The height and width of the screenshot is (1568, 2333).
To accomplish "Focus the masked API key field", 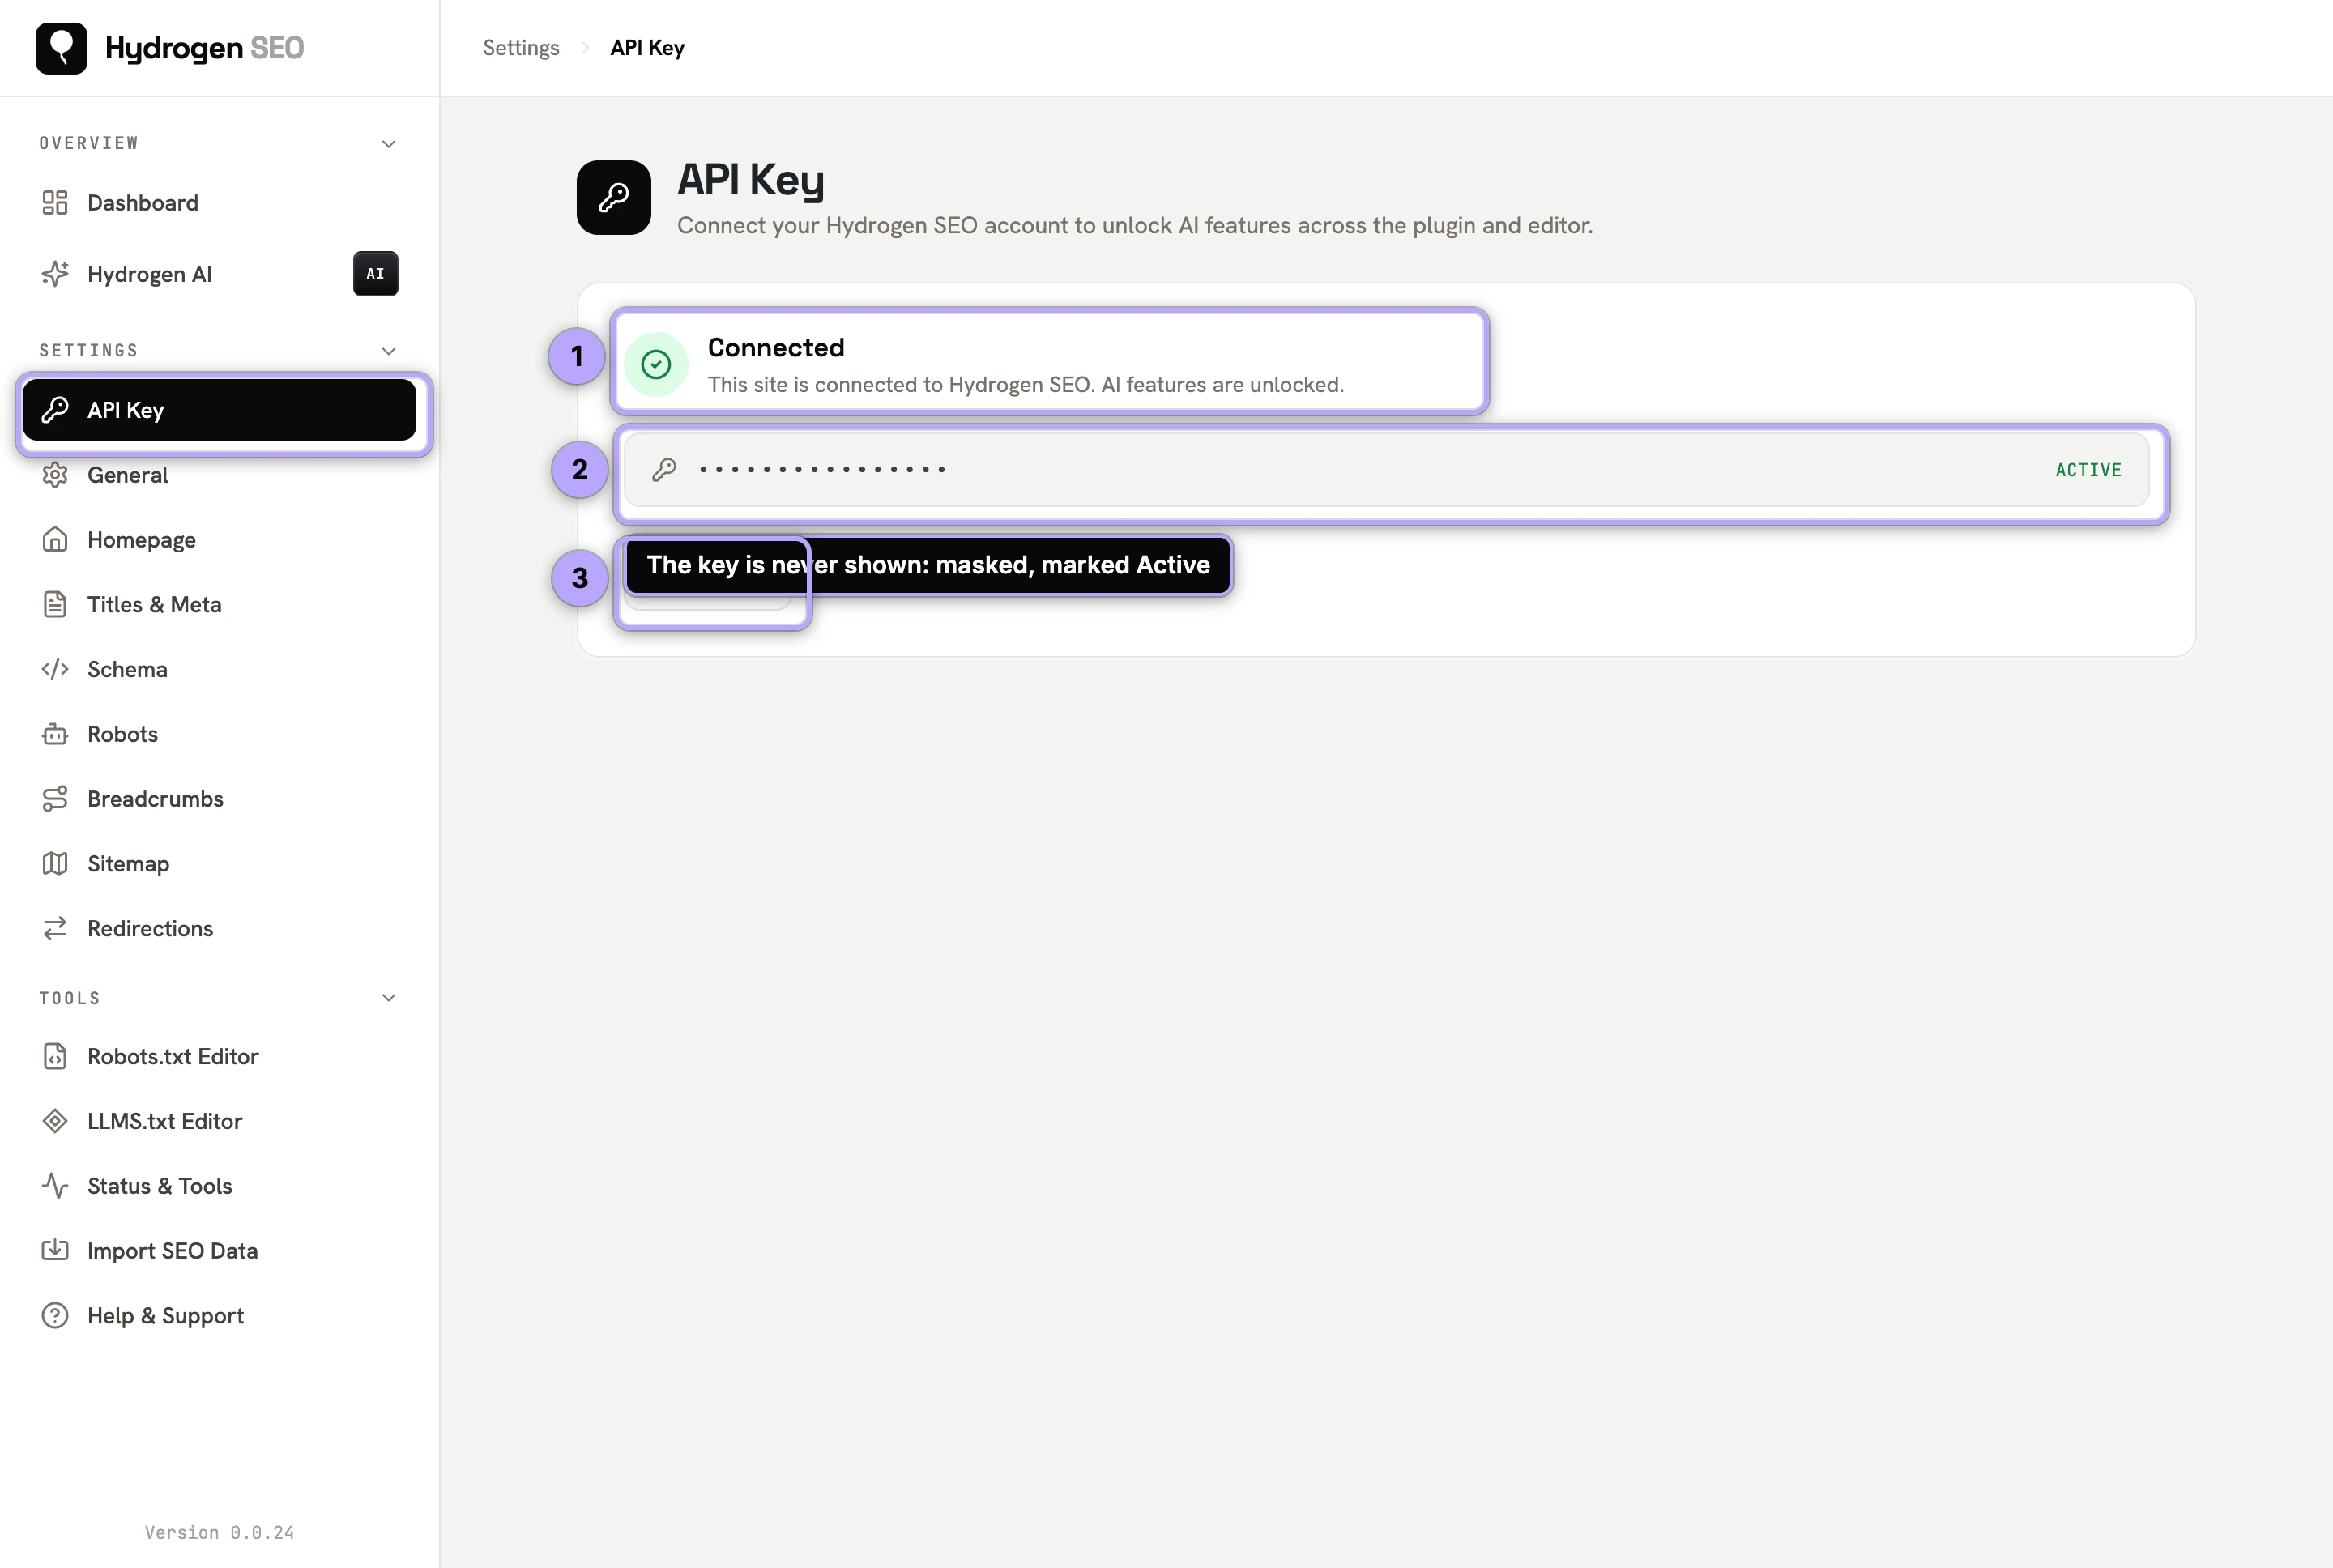I will coord(1386,470).
